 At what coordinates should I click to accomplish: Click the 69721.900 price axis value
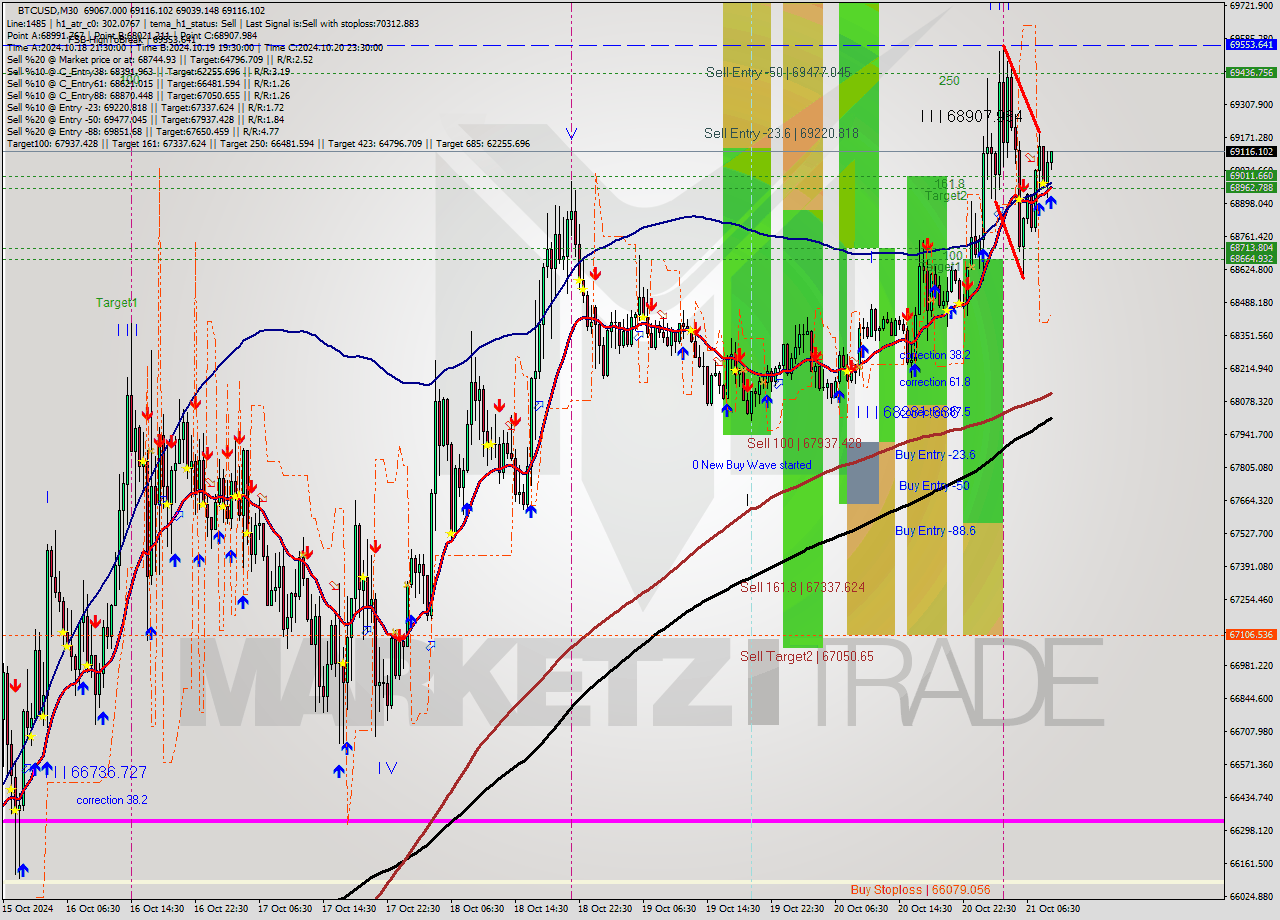click(1251, 6)
